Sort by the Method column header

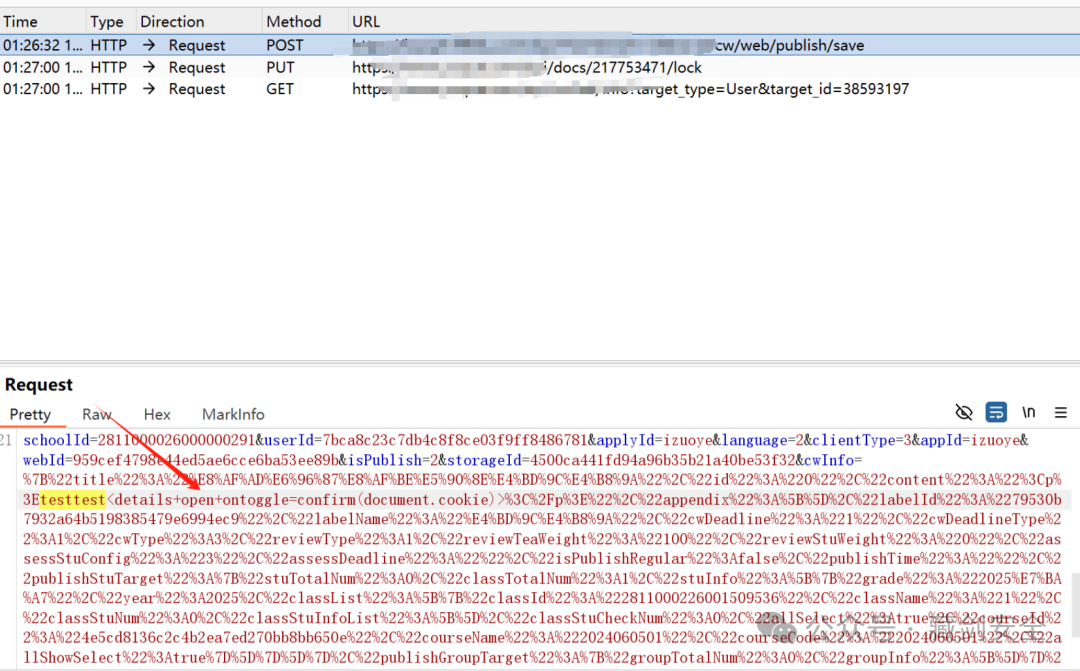point(293,21)
